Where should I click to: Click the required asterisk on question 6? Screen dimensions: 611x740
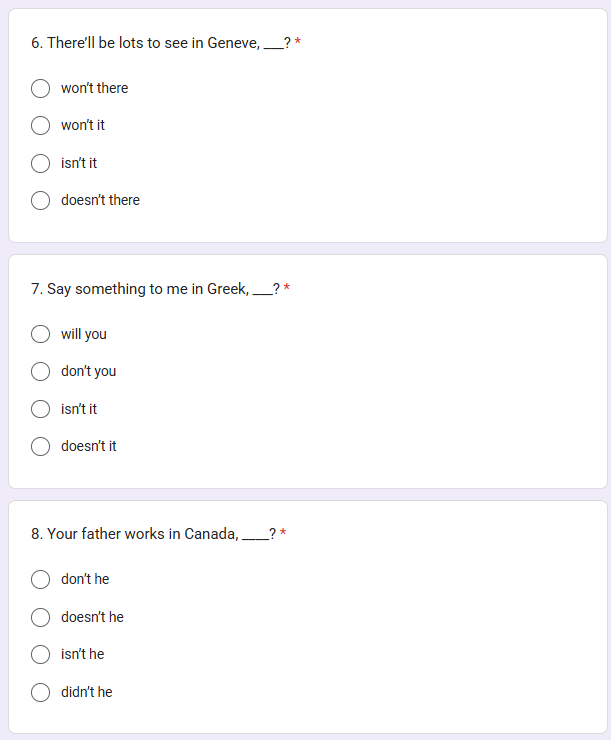[298, 42]
